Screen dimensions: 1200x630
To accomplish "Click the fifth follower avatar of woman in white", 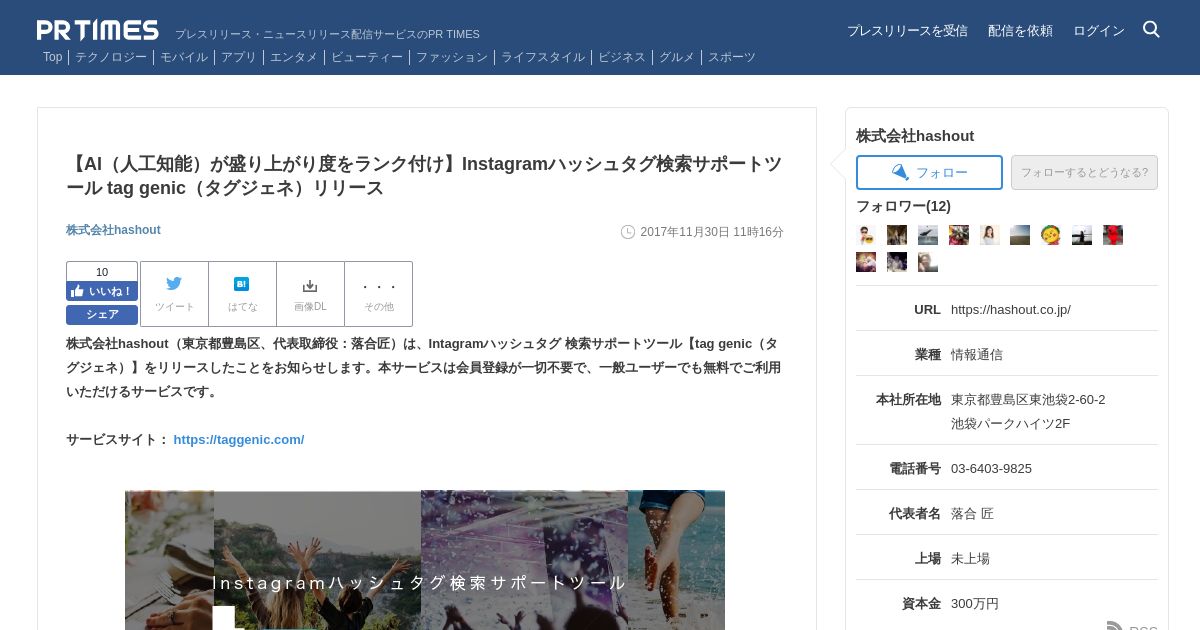I will pyautogui.click(x=990, y=235).
